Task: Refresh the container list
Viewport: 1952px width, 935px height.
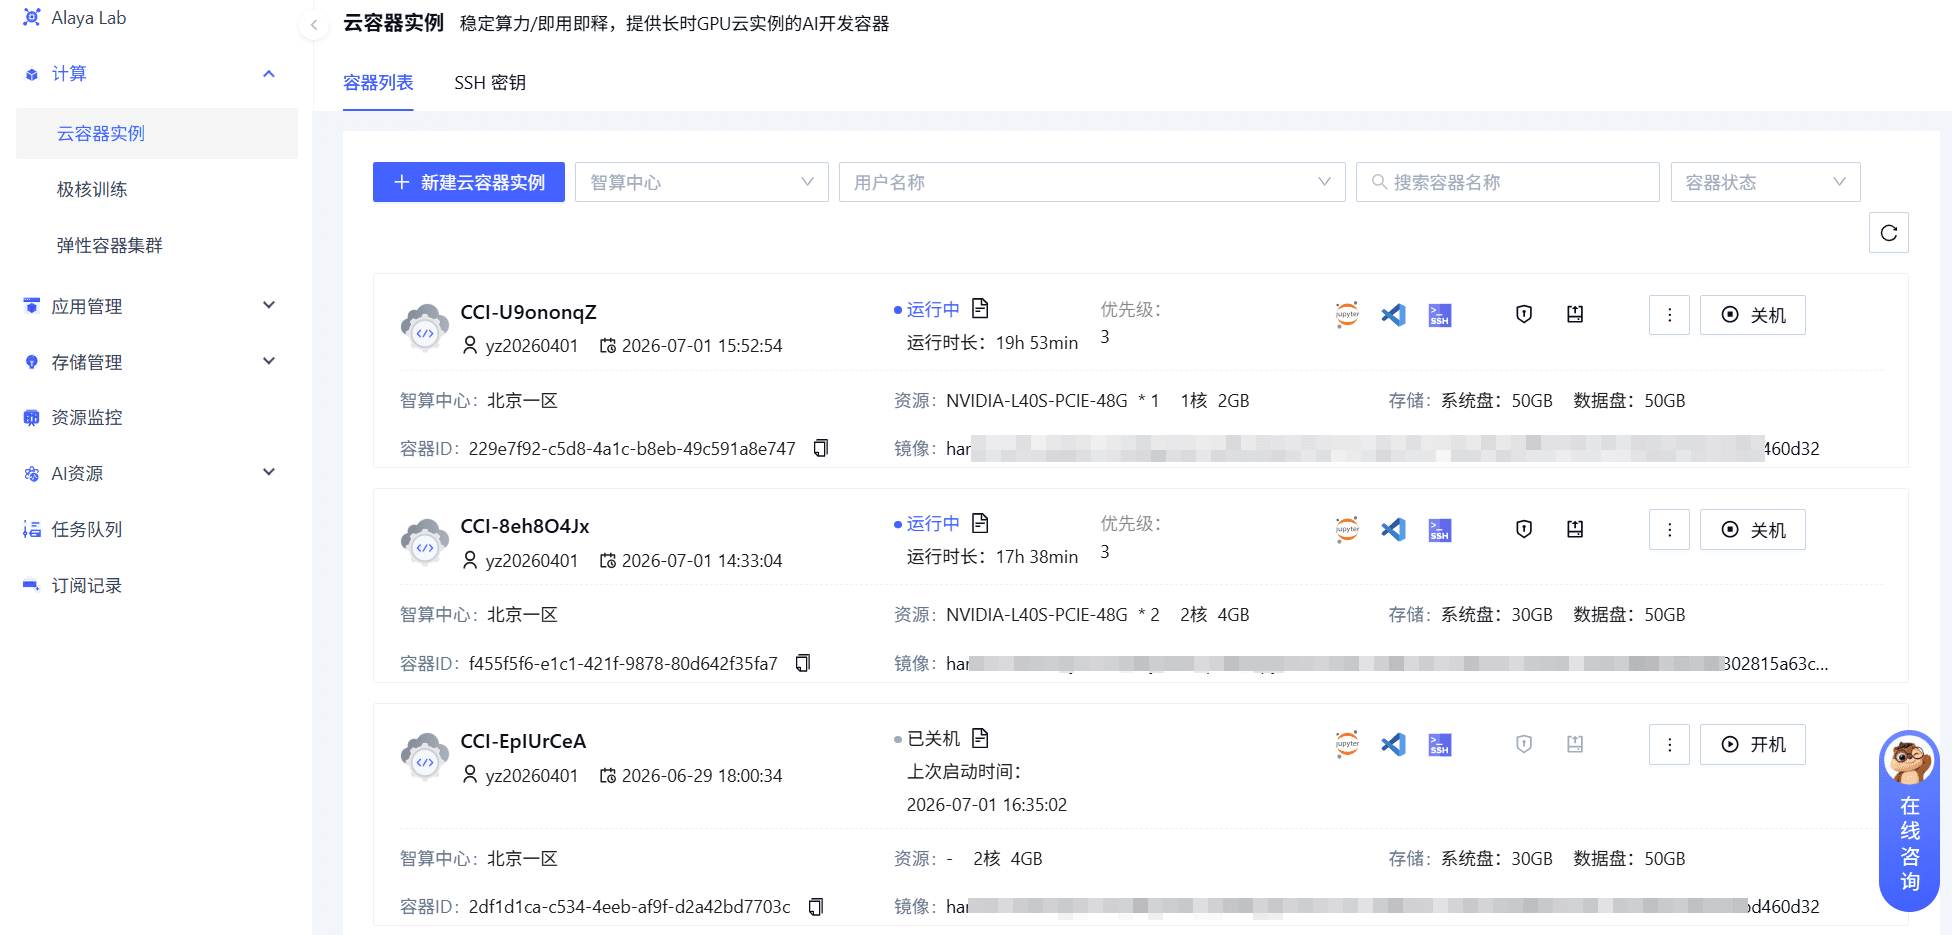Action: pos(1889,233)
